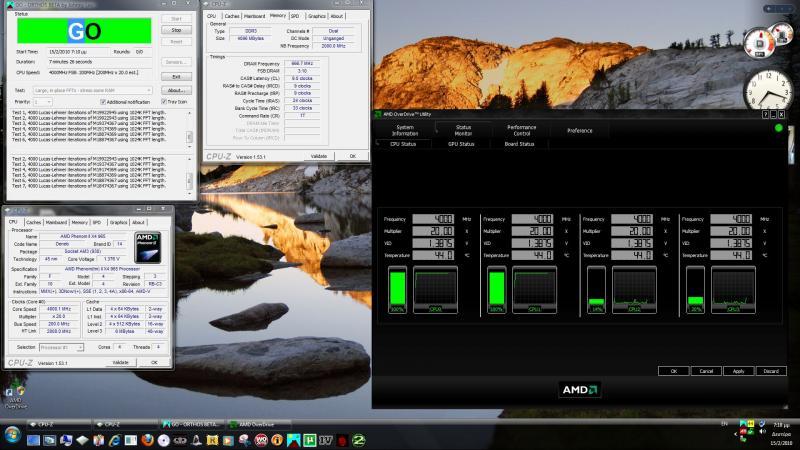Click the green status indicator in OverDrive
The image size is (800, 450).
point(778,128)
